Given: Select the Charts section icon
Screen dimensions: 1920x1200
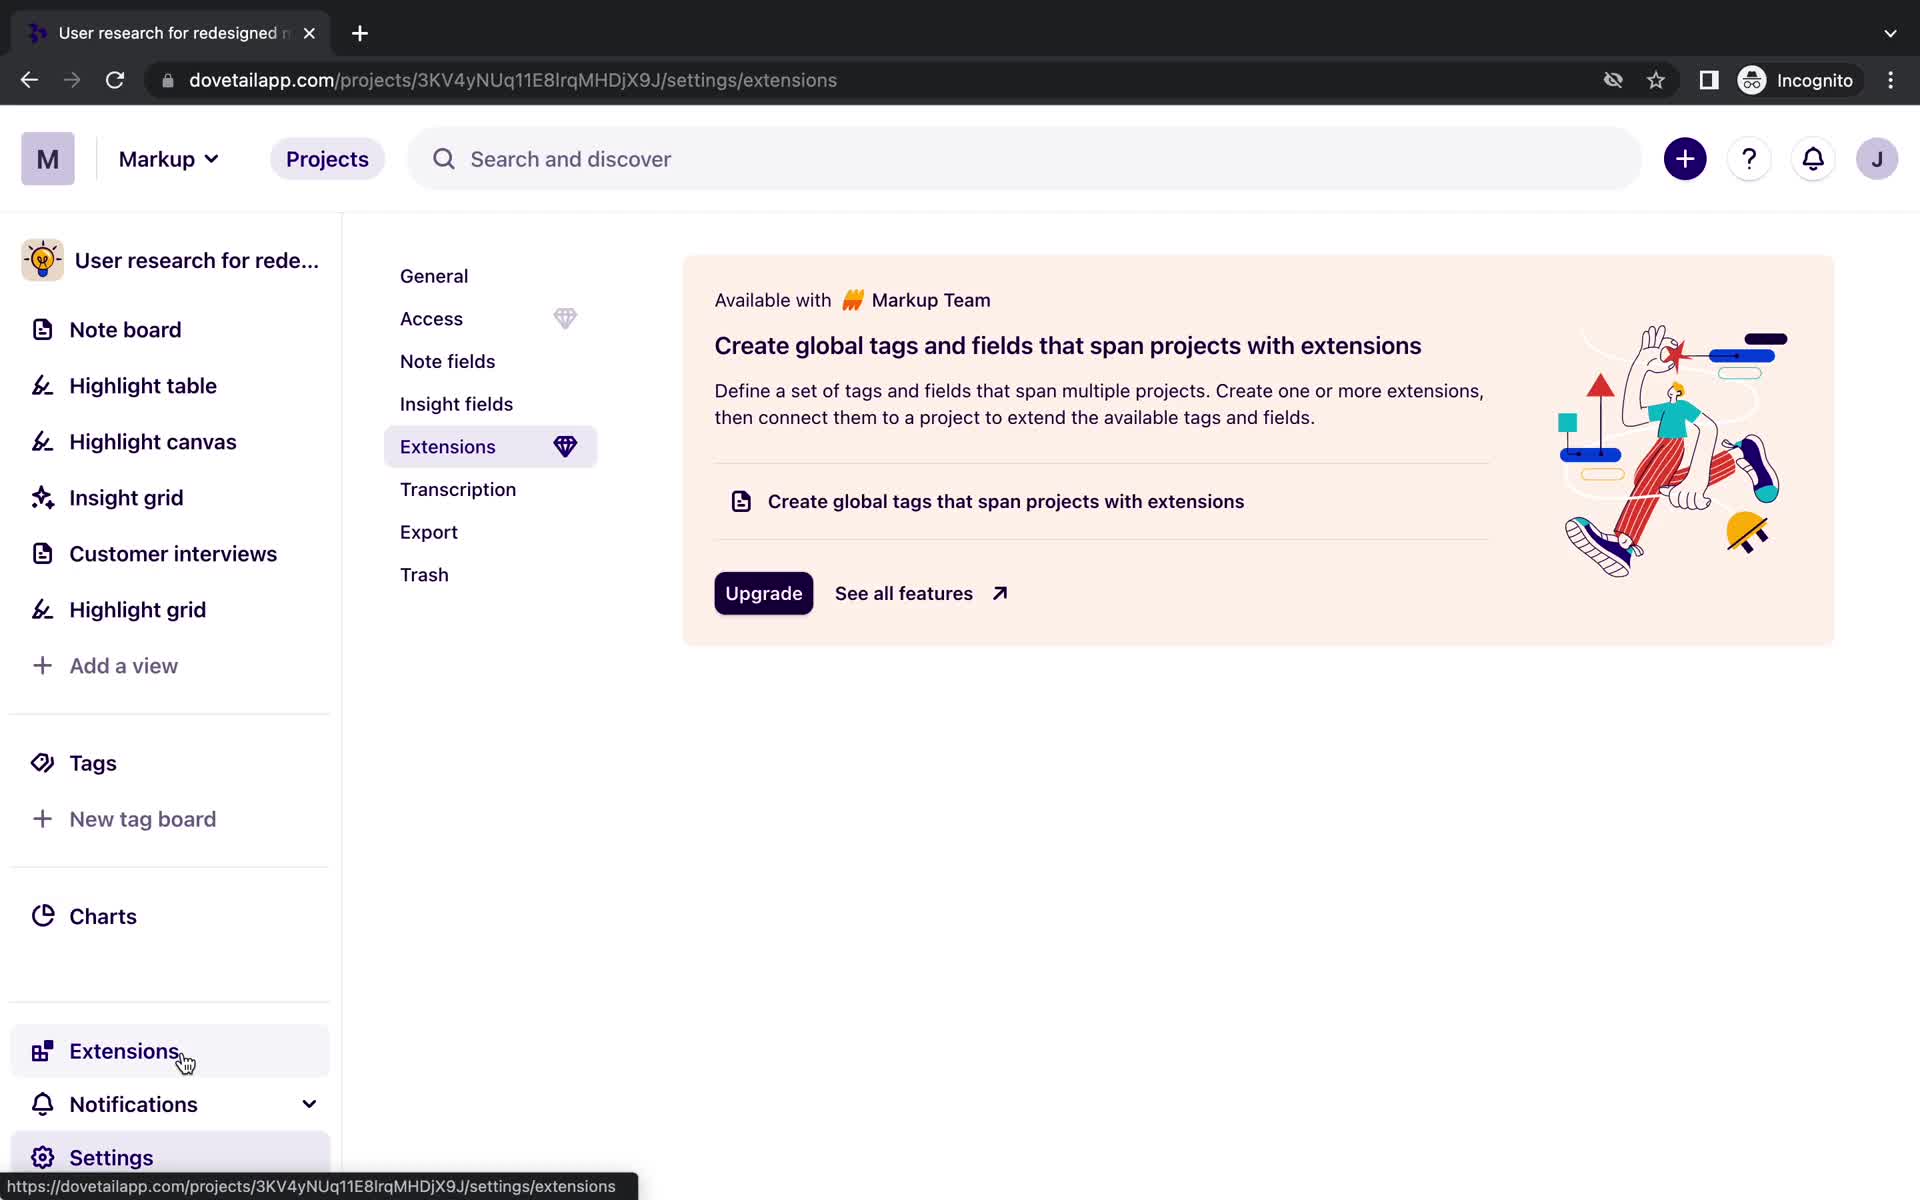Looking at the screenshot, I should [43, 915].
